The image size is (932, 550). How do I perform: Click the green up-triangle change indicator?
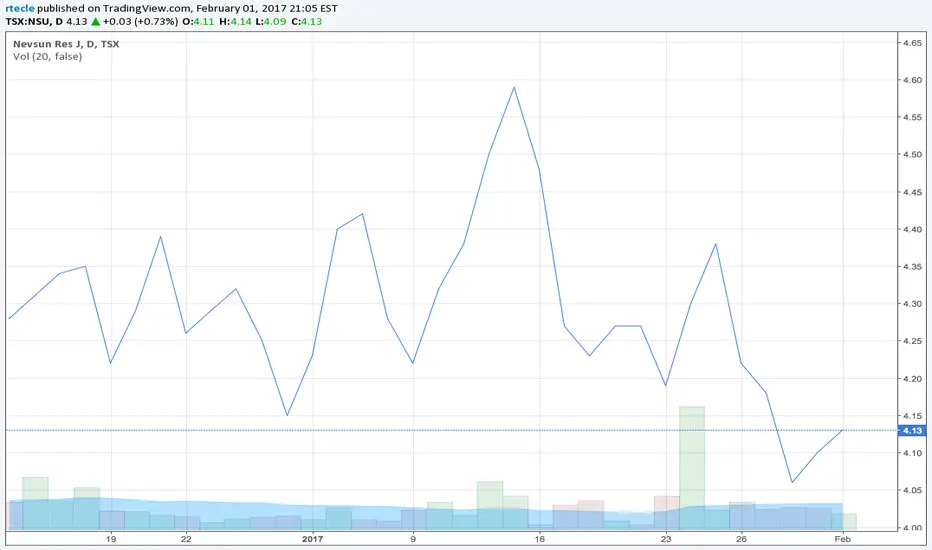[95, 21]
